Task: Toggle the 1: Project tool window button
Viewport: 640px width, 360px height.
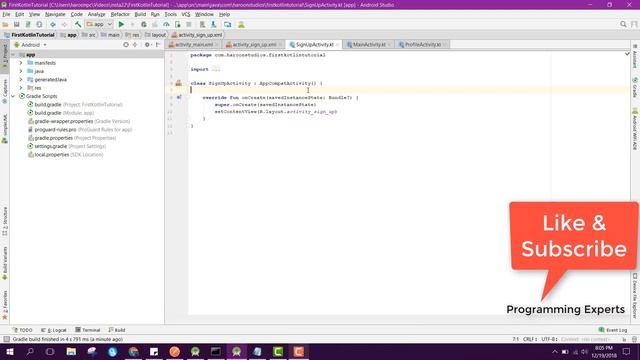Action: pos(5,56)
